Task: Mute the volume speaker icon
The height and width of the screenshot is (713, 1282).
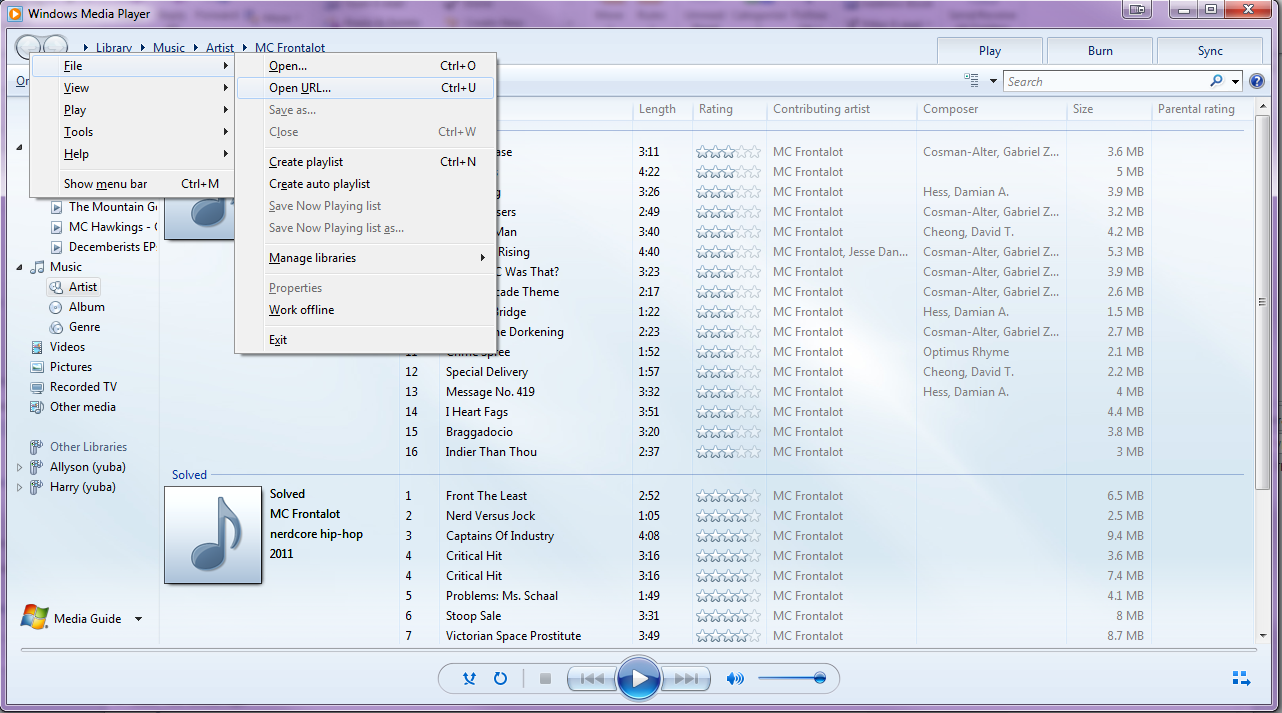Action: click(735, 679)
